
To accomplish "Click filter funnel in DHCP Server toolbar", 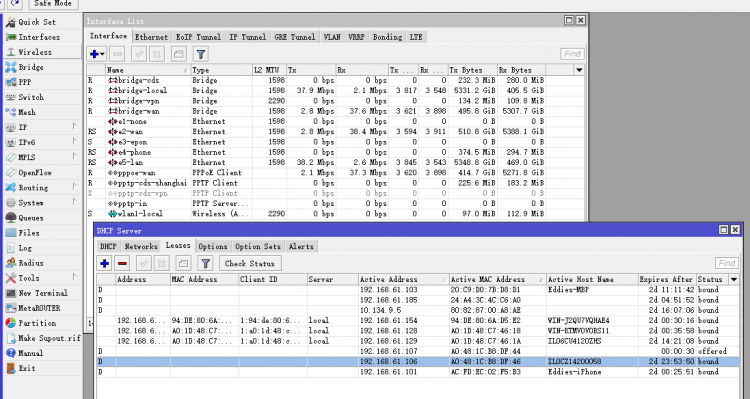I will point(205,263).
